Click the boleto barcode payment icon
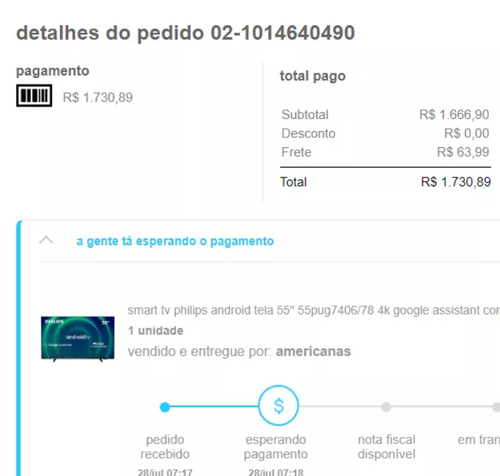This screenshot has height=476, width=500. (34, 96)
